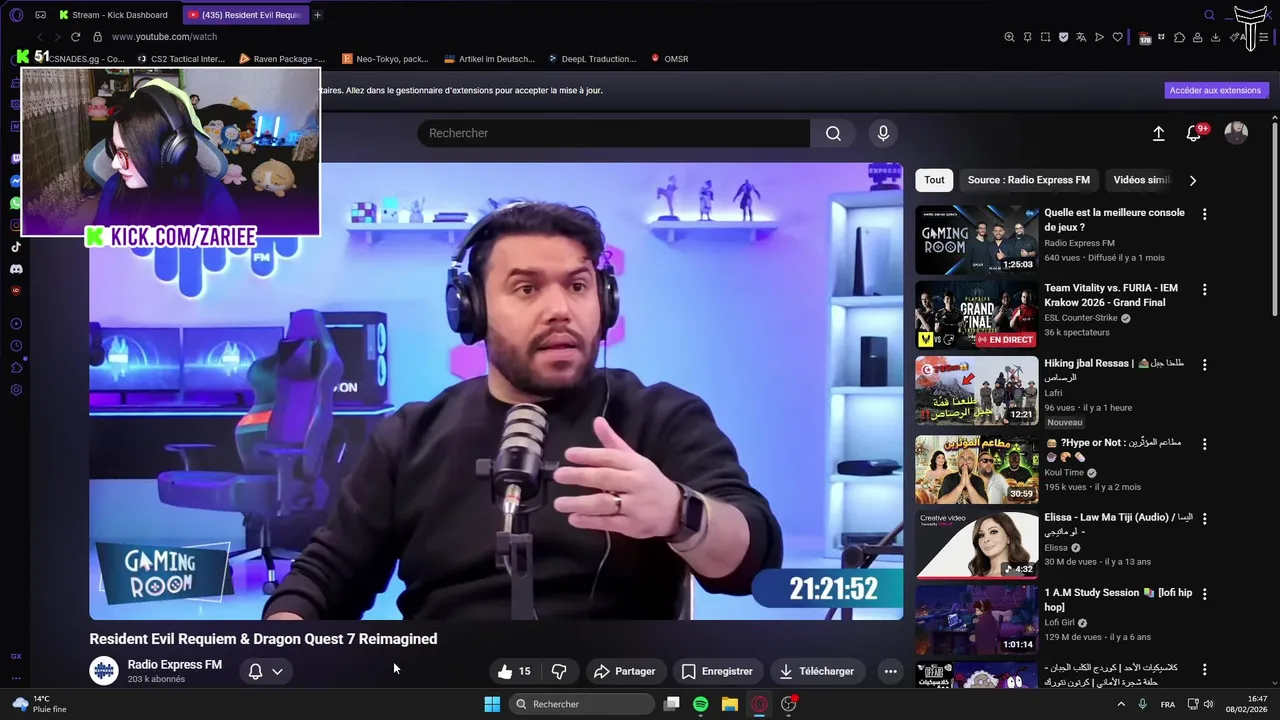1280x720 pixels.
Task: Open sidebar Extensions cube icon
Action: (16, 368)
